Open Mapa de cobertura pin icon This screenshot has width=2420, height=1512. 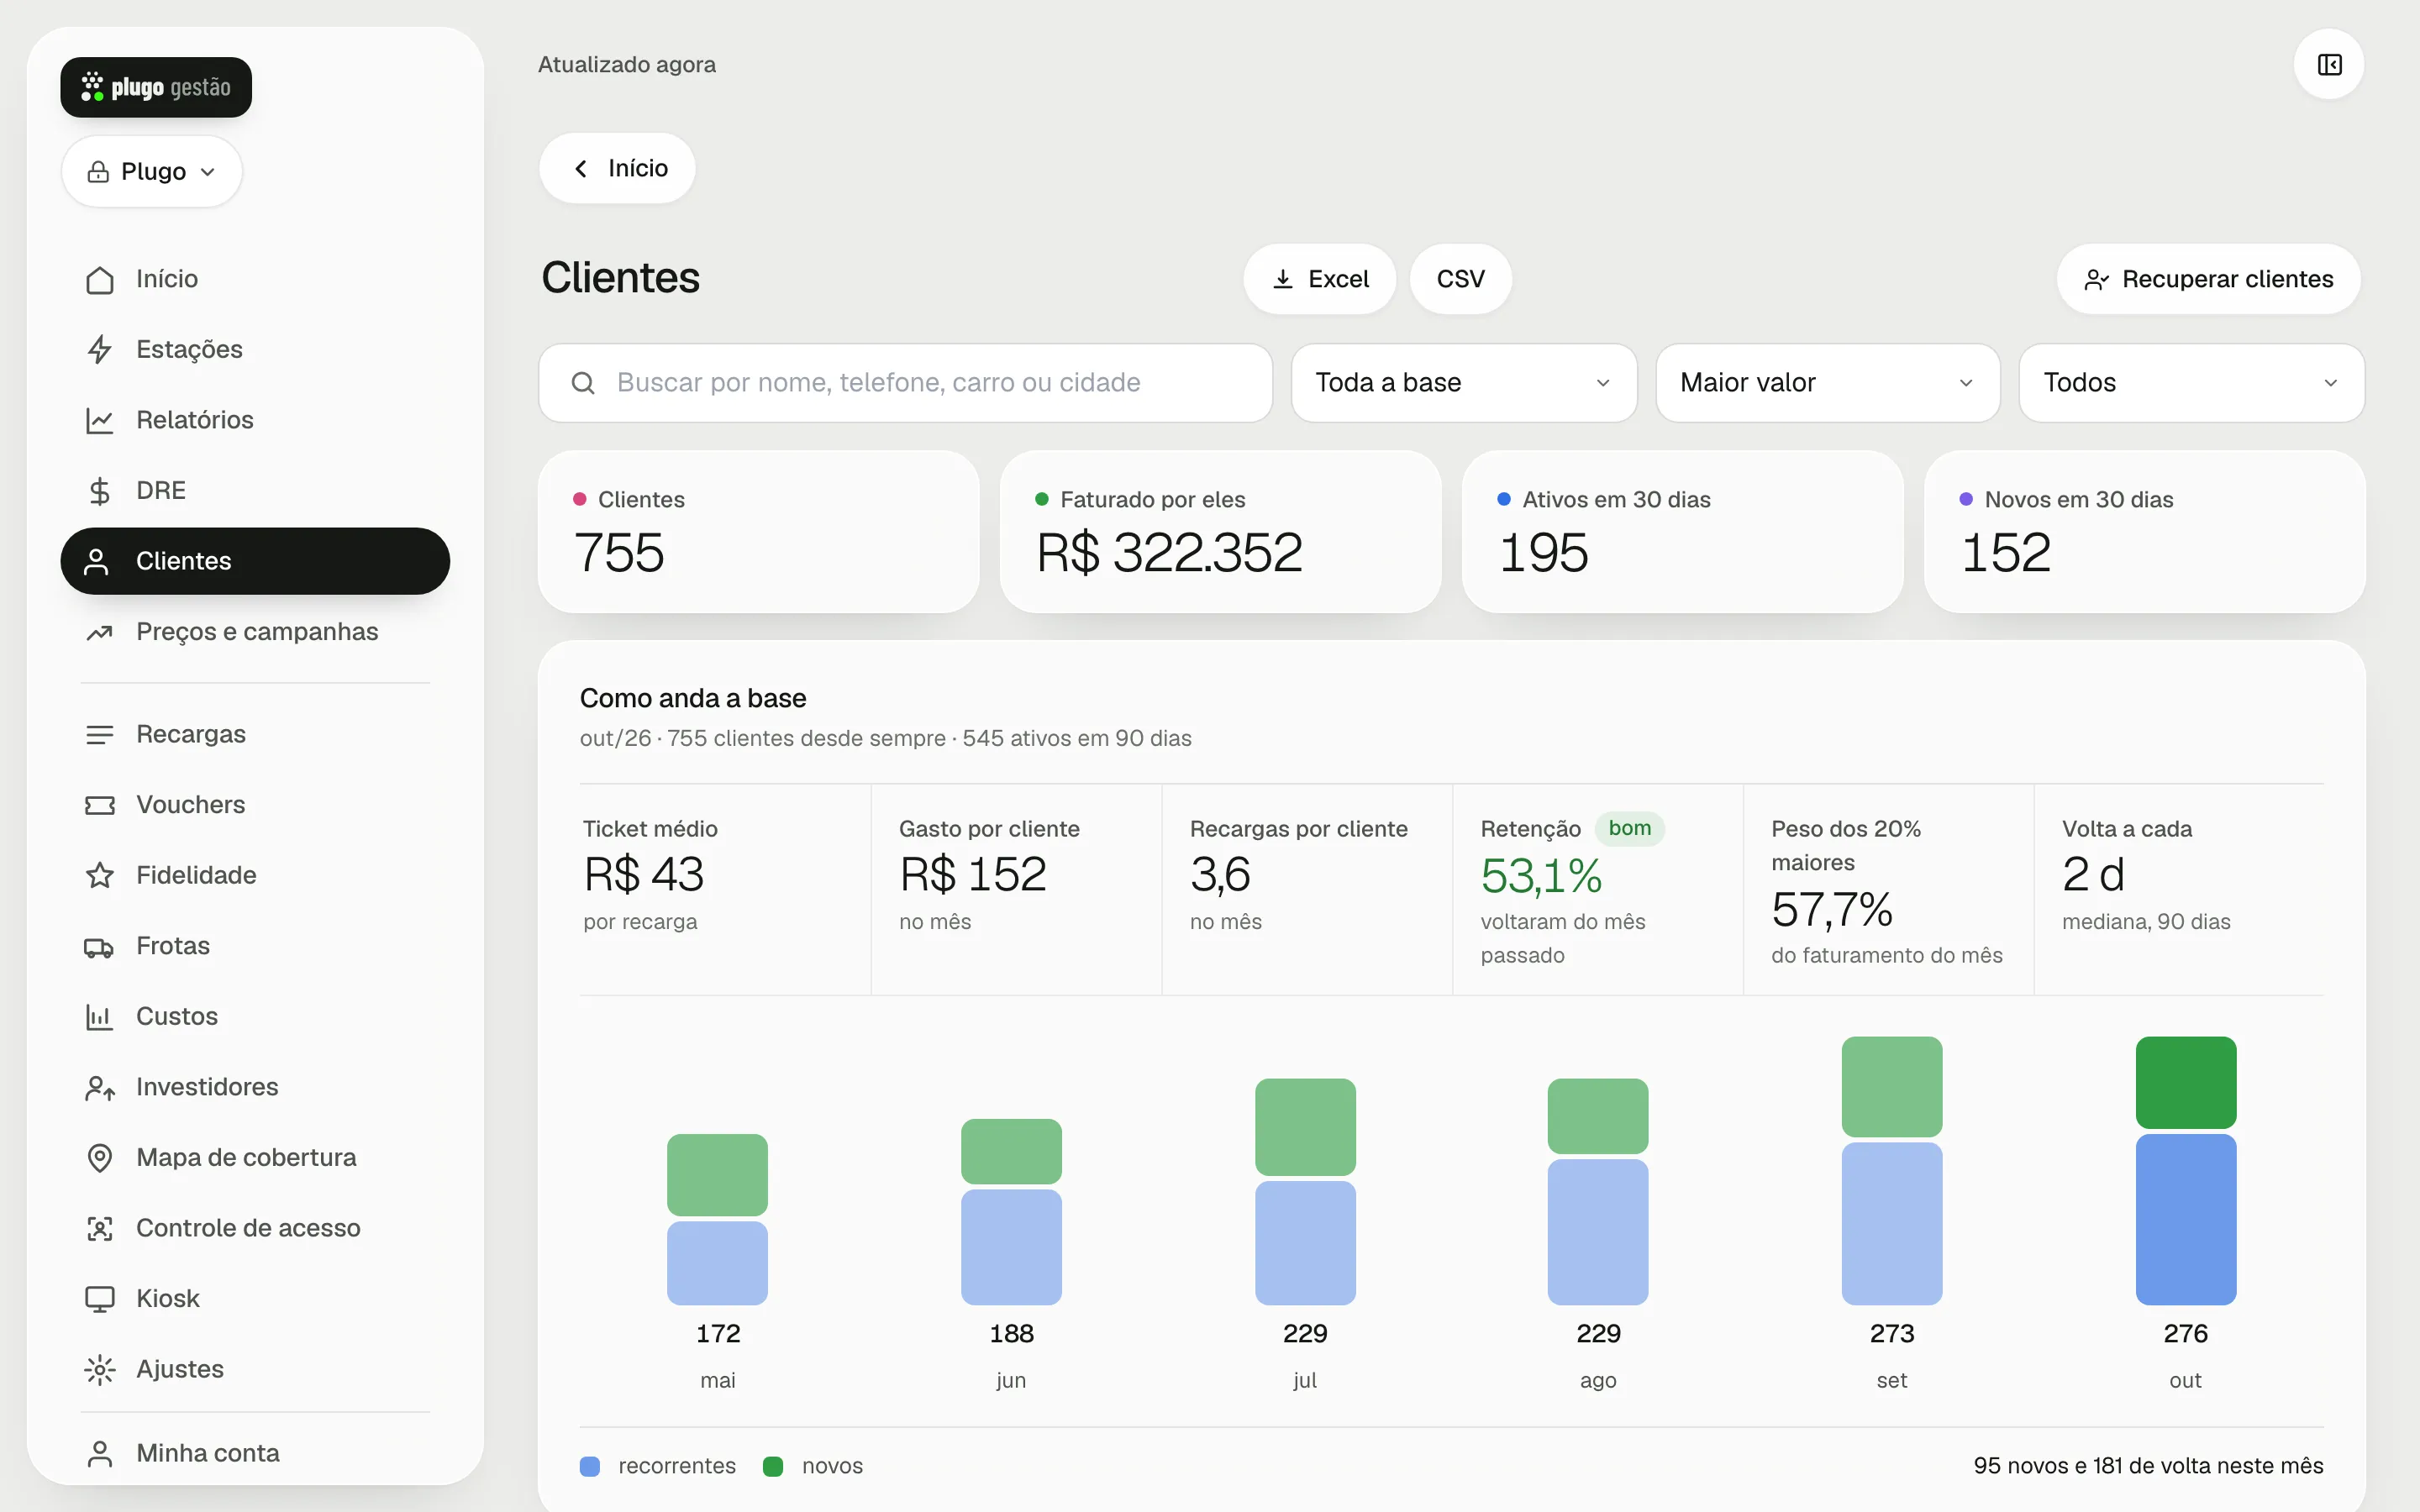point(99,1158)
